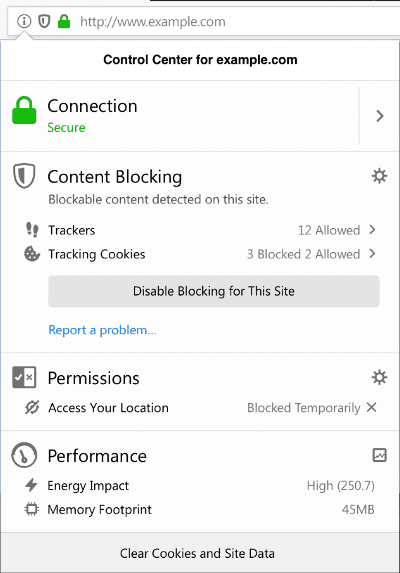Open Permissions settings gear
The height and width of the screenshot is (573, 400).
click(x=379, y=377)
